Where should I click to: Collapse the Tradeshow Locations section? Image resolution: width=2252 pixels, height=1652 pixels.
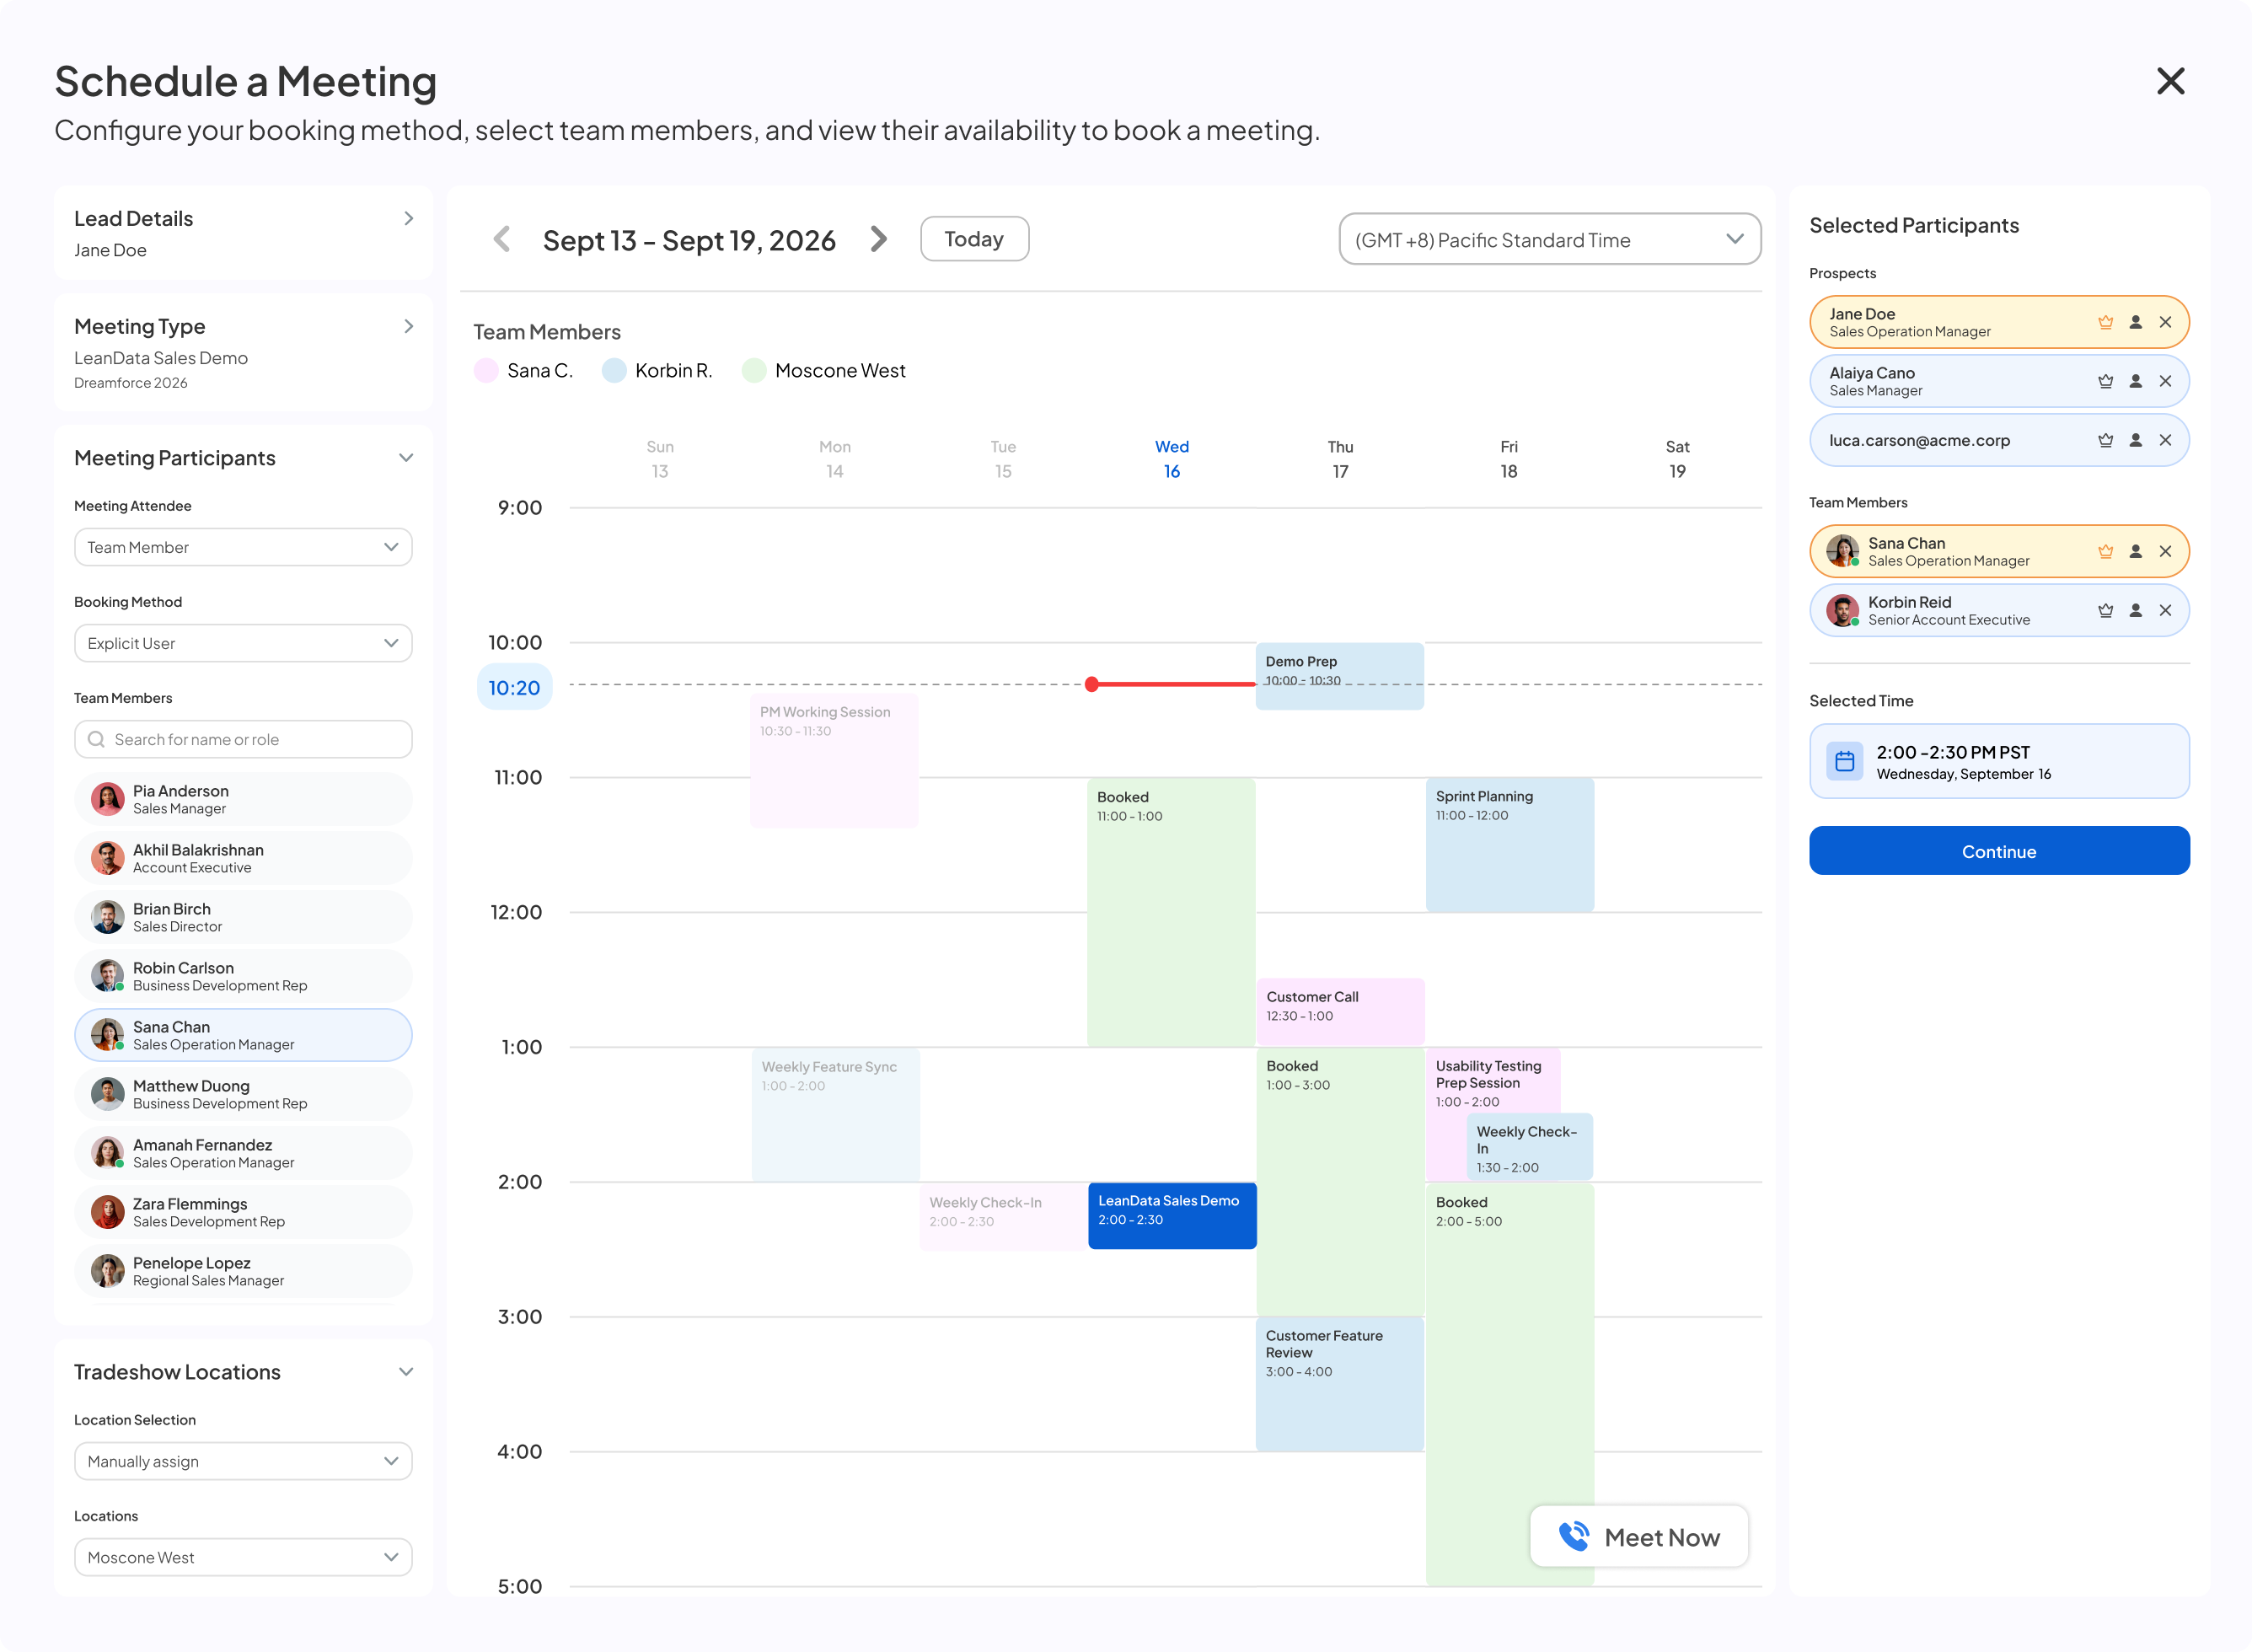(406, 1372)
